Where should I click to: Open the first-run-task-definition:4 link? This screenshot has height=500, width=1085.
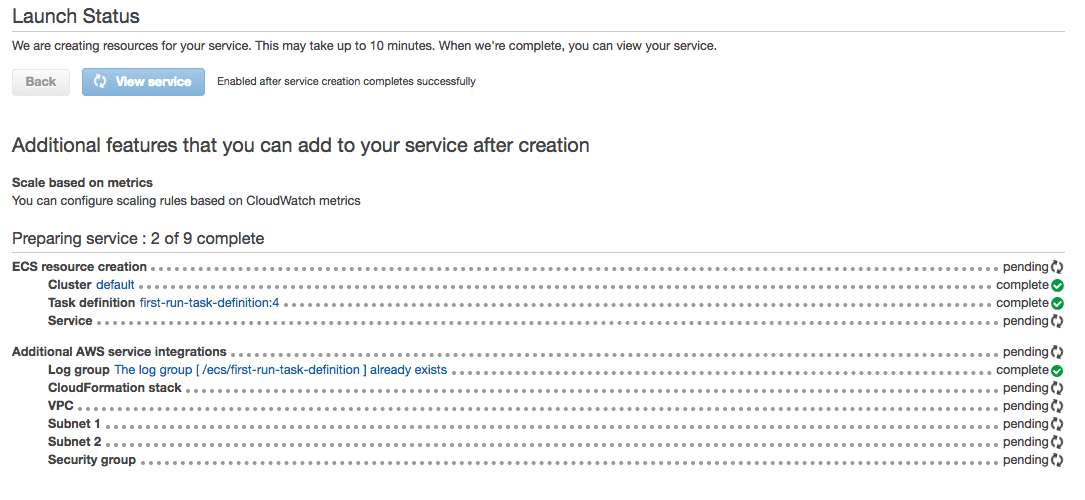pos(209,303)
